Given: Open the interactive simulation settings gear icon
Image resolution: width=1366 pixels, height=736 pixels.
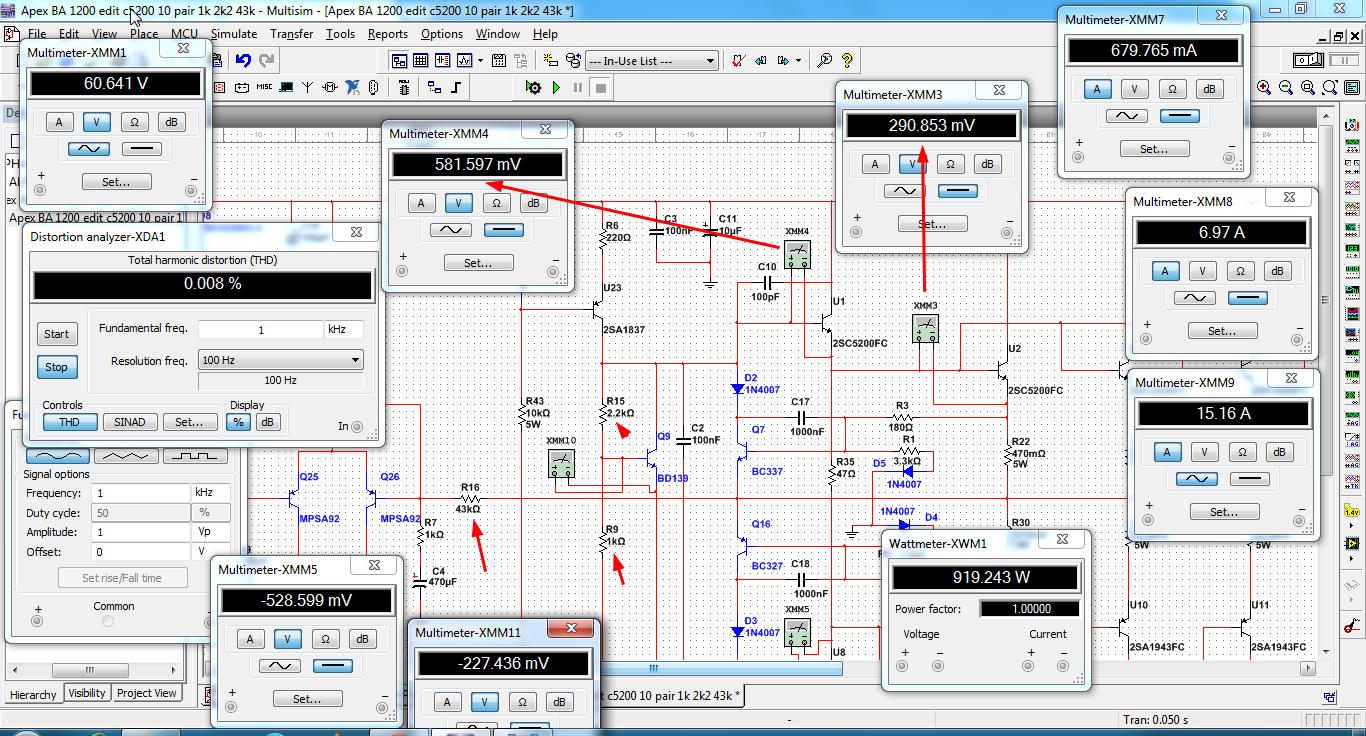Looking at the screenshot, I should click(534, 88).
